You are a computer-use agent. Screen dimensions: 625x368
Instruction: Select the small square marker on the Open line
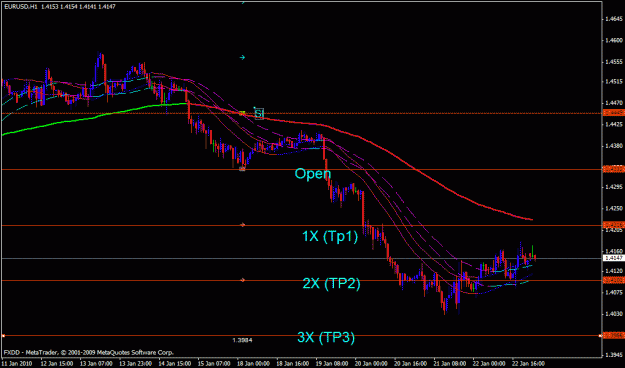(x=242, y=169)
